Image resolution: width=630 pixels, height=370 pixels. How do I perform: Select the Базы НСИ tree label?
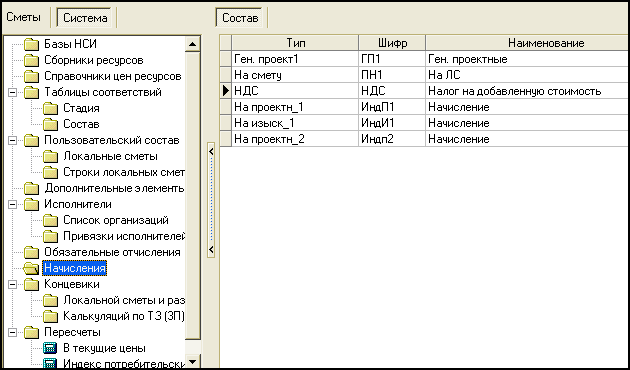coord(70,44)
